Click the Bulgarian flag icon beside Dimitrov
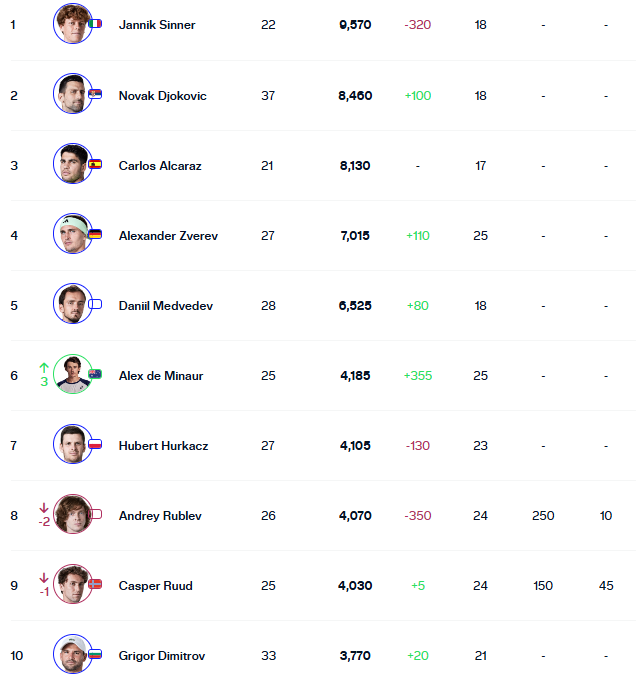 tap(95, 654)
